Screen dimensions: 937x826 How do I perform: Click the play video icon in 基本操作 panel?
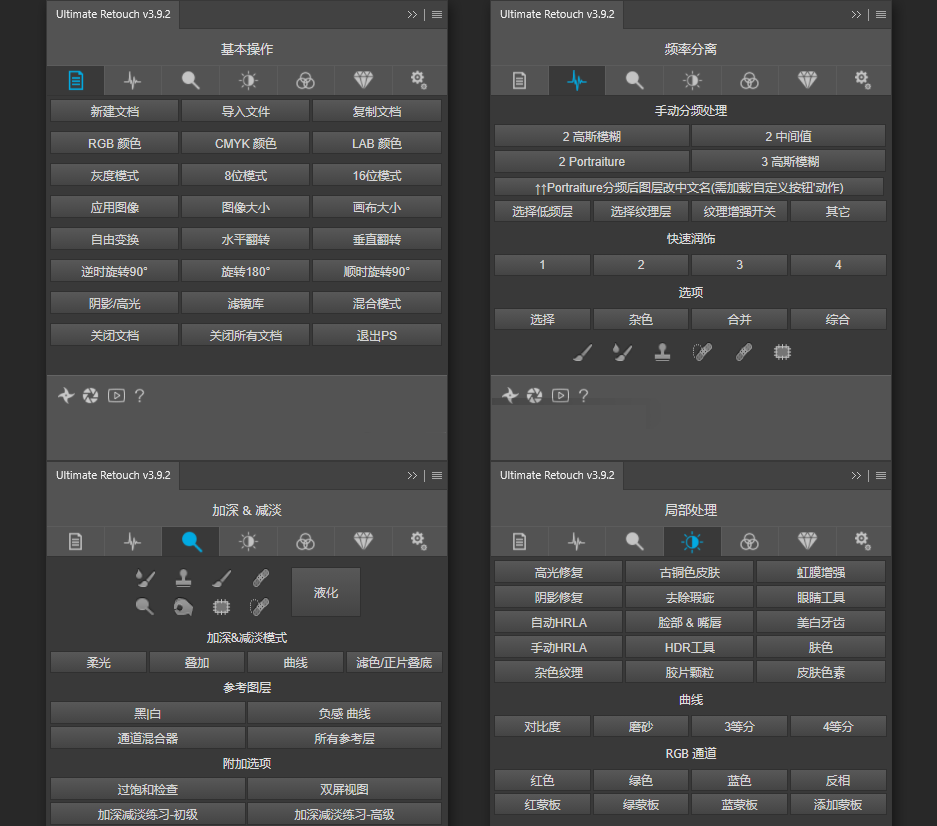click(116, 395)
